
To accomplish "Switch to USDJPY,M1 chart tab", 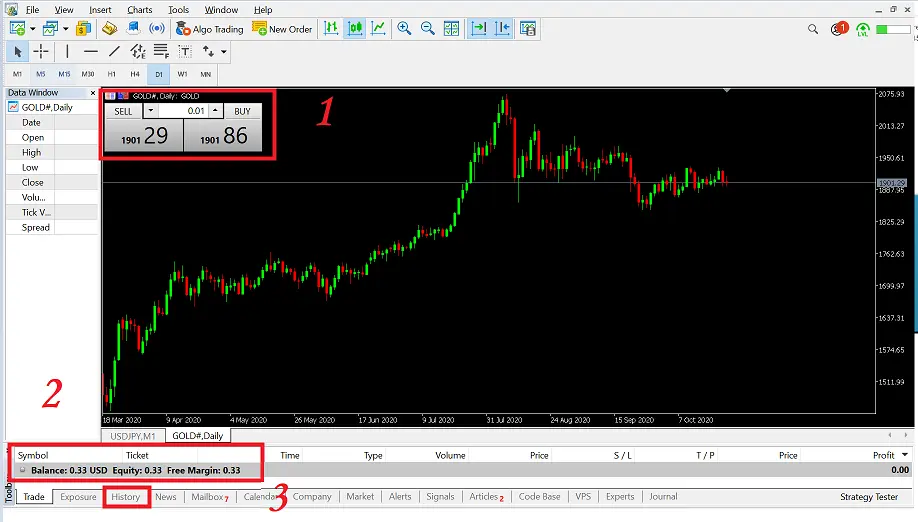I will [x=133, y=435].
